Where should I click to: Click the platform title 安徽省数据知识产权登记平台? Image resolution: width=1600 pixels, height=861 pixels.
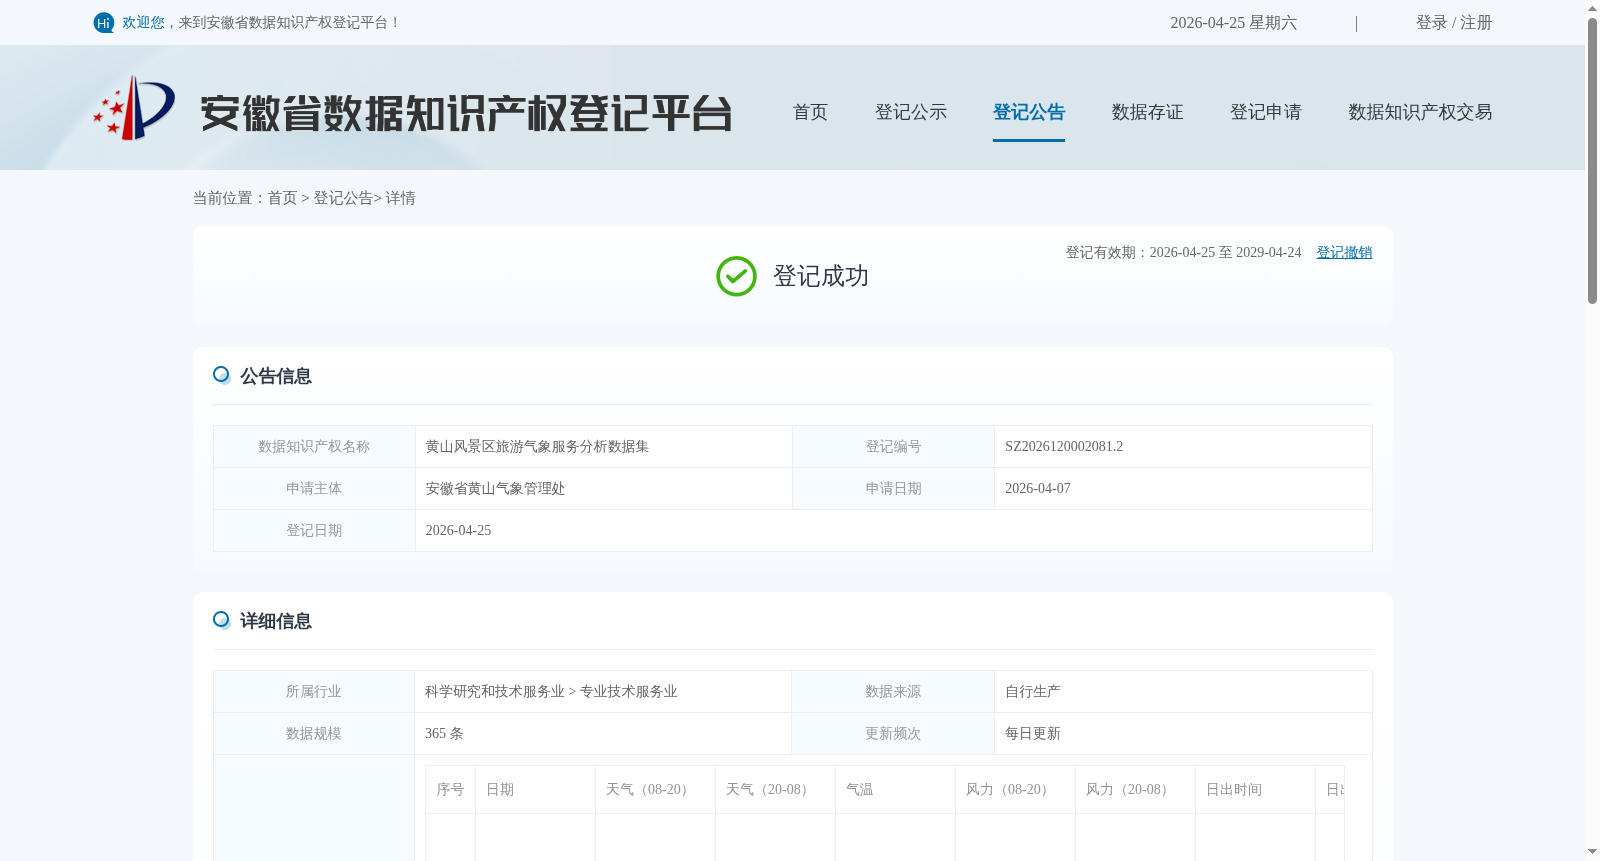(x=466, y=113)
